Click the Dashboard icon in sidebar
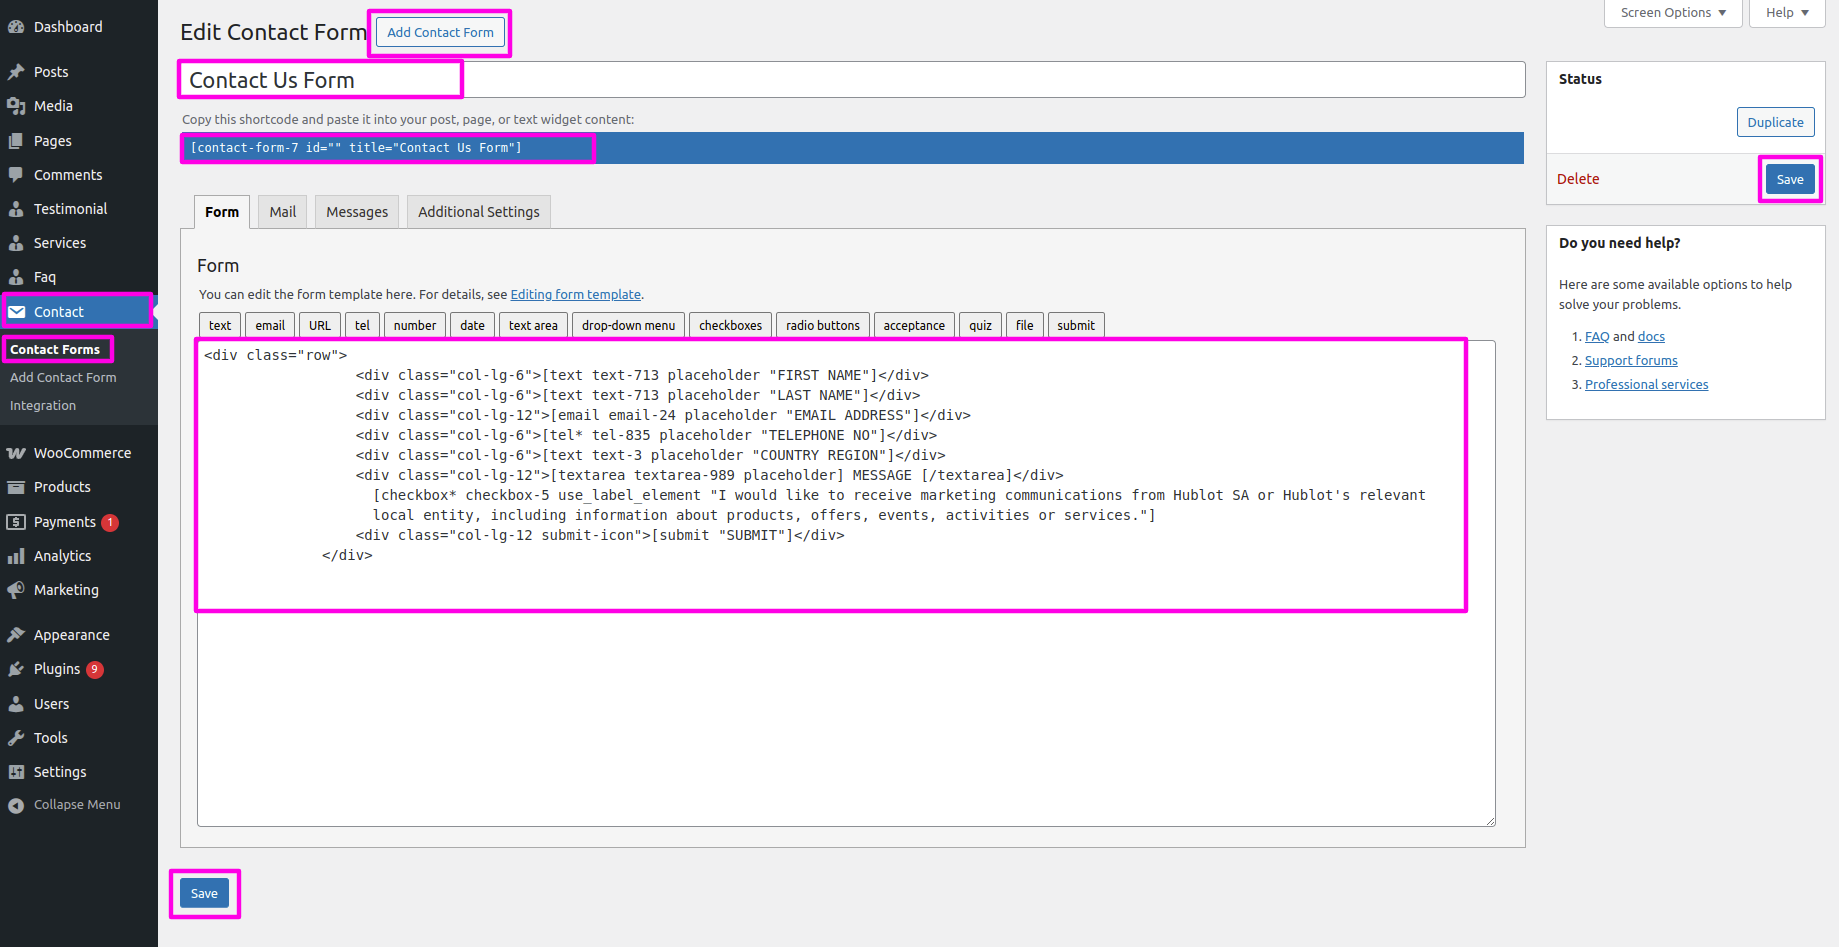Image resolution: width=1839 pixels, height=947 pixels. [x=16, y=27]
